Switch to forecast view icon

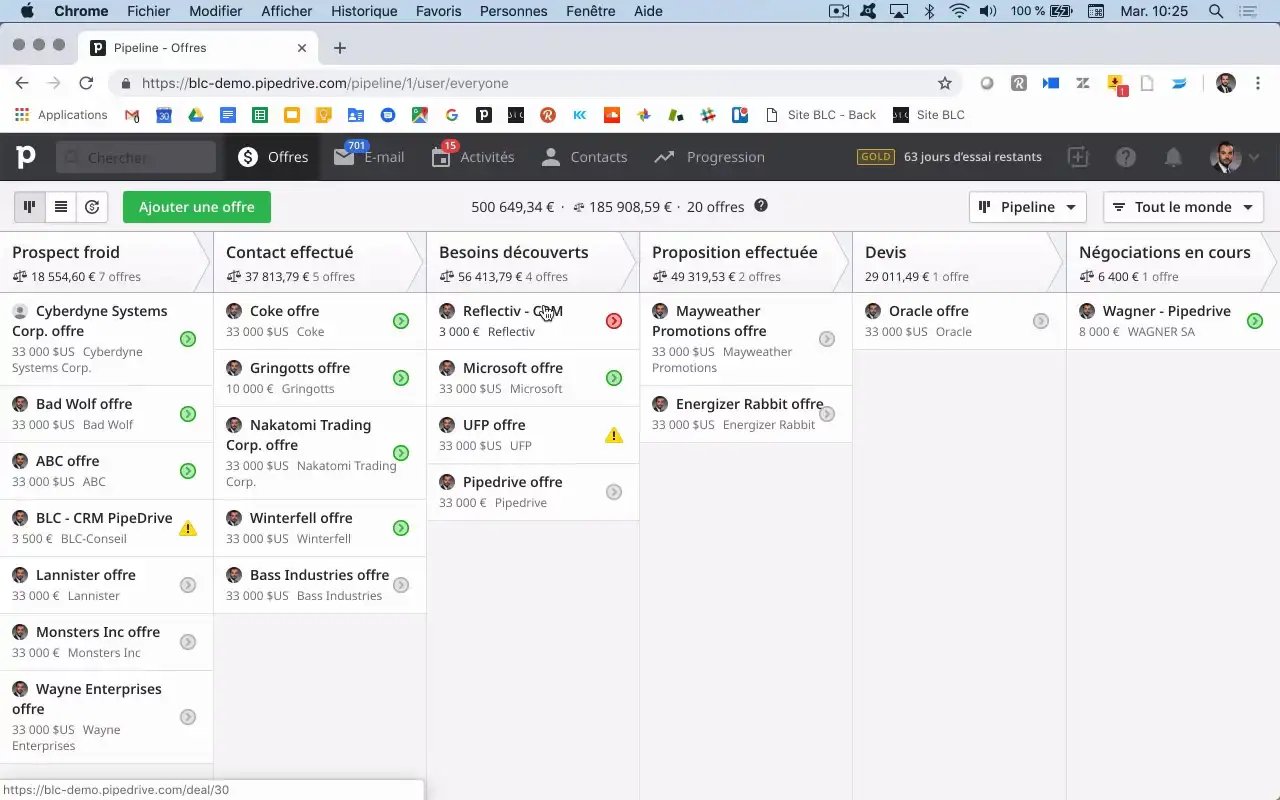(92, 207)
